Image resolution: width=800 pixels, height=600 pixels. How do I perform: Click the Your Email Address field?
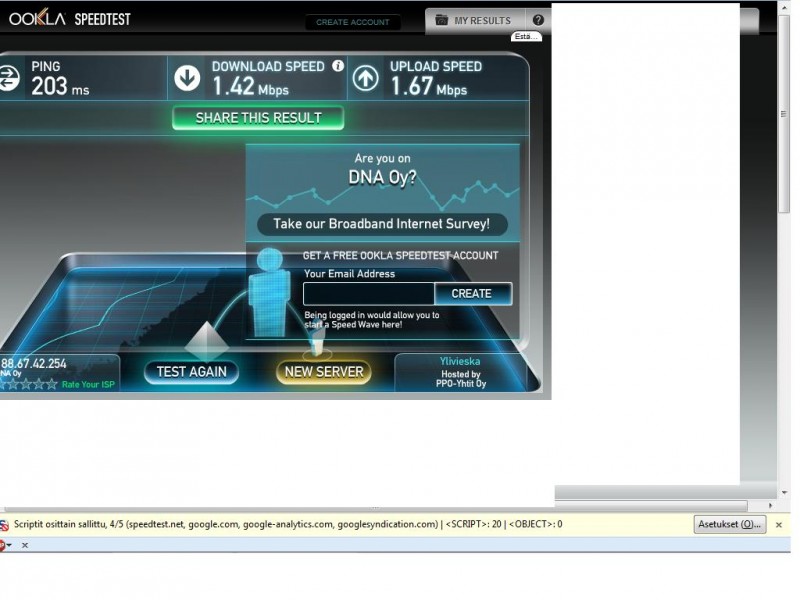pyautogui.click(x=368, y=294)
